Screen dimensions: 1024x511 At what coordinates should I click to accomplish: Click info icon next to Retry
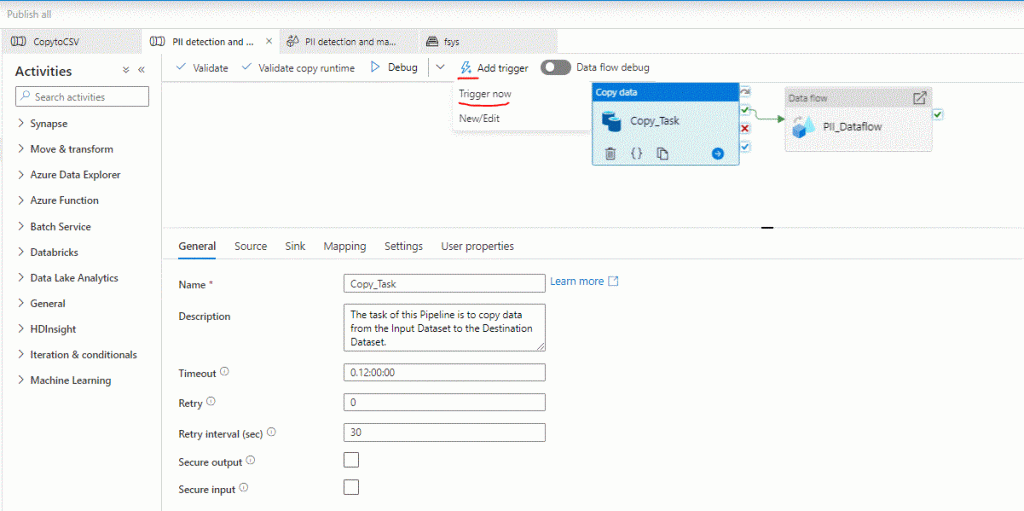coord(210,402)
